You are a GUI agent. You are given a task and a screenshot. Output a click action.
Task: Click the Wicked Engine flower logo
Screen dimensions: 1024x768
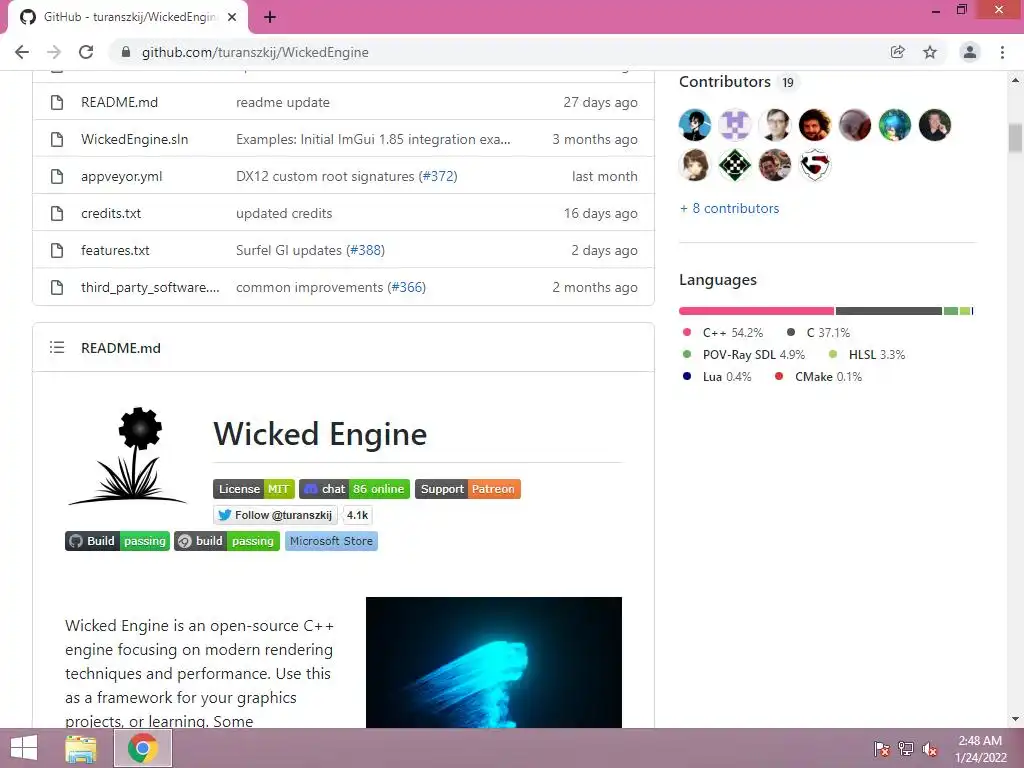(127, 456)
